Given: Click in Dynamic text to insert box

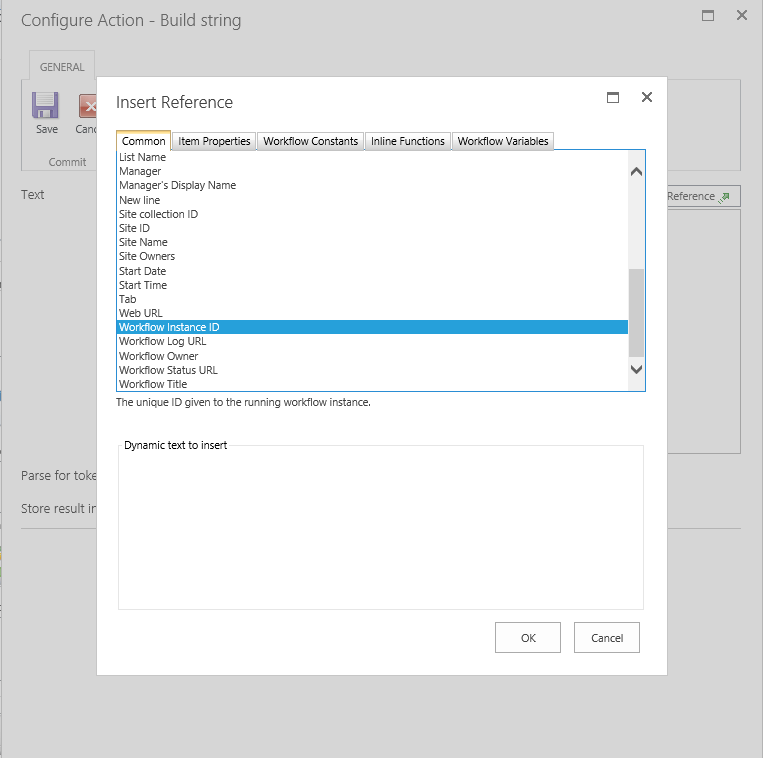Looking at the screenshot, I should [x=380, y=528].
